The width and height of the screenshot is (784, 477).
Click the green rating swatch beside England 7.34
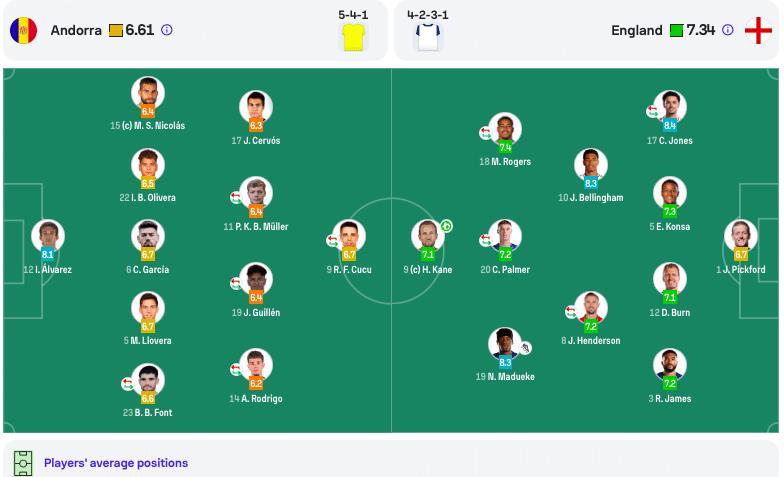(x=676, y=30)
